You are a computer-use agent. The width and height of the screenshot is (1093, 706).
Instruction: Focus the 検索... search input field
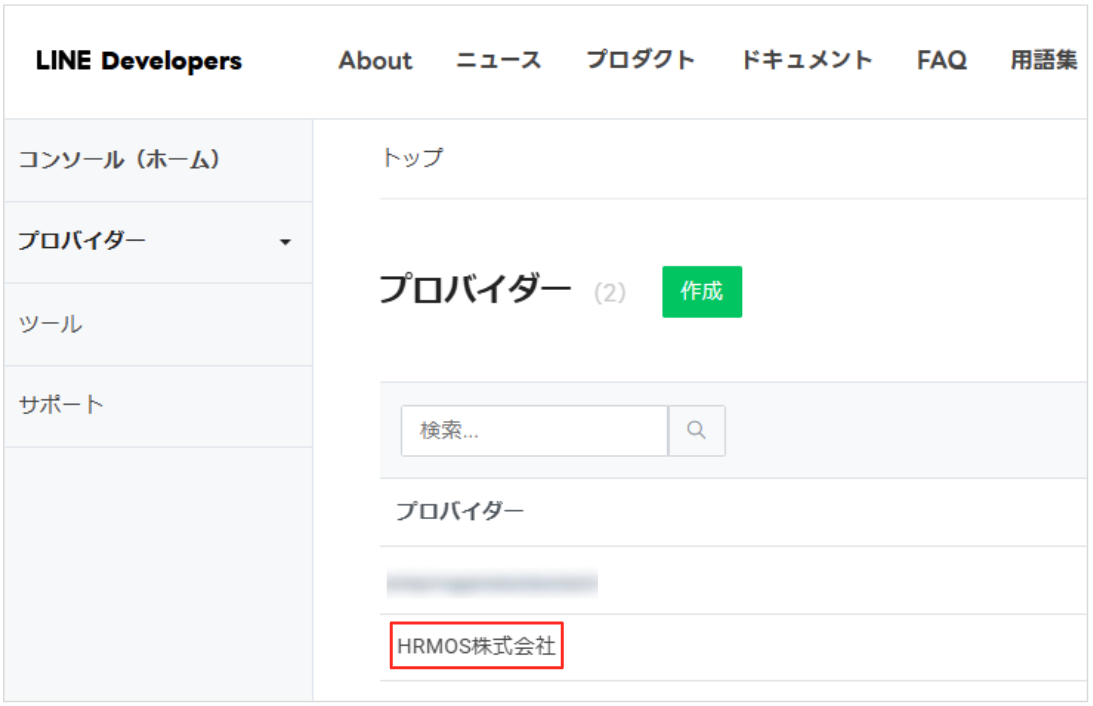534,431
